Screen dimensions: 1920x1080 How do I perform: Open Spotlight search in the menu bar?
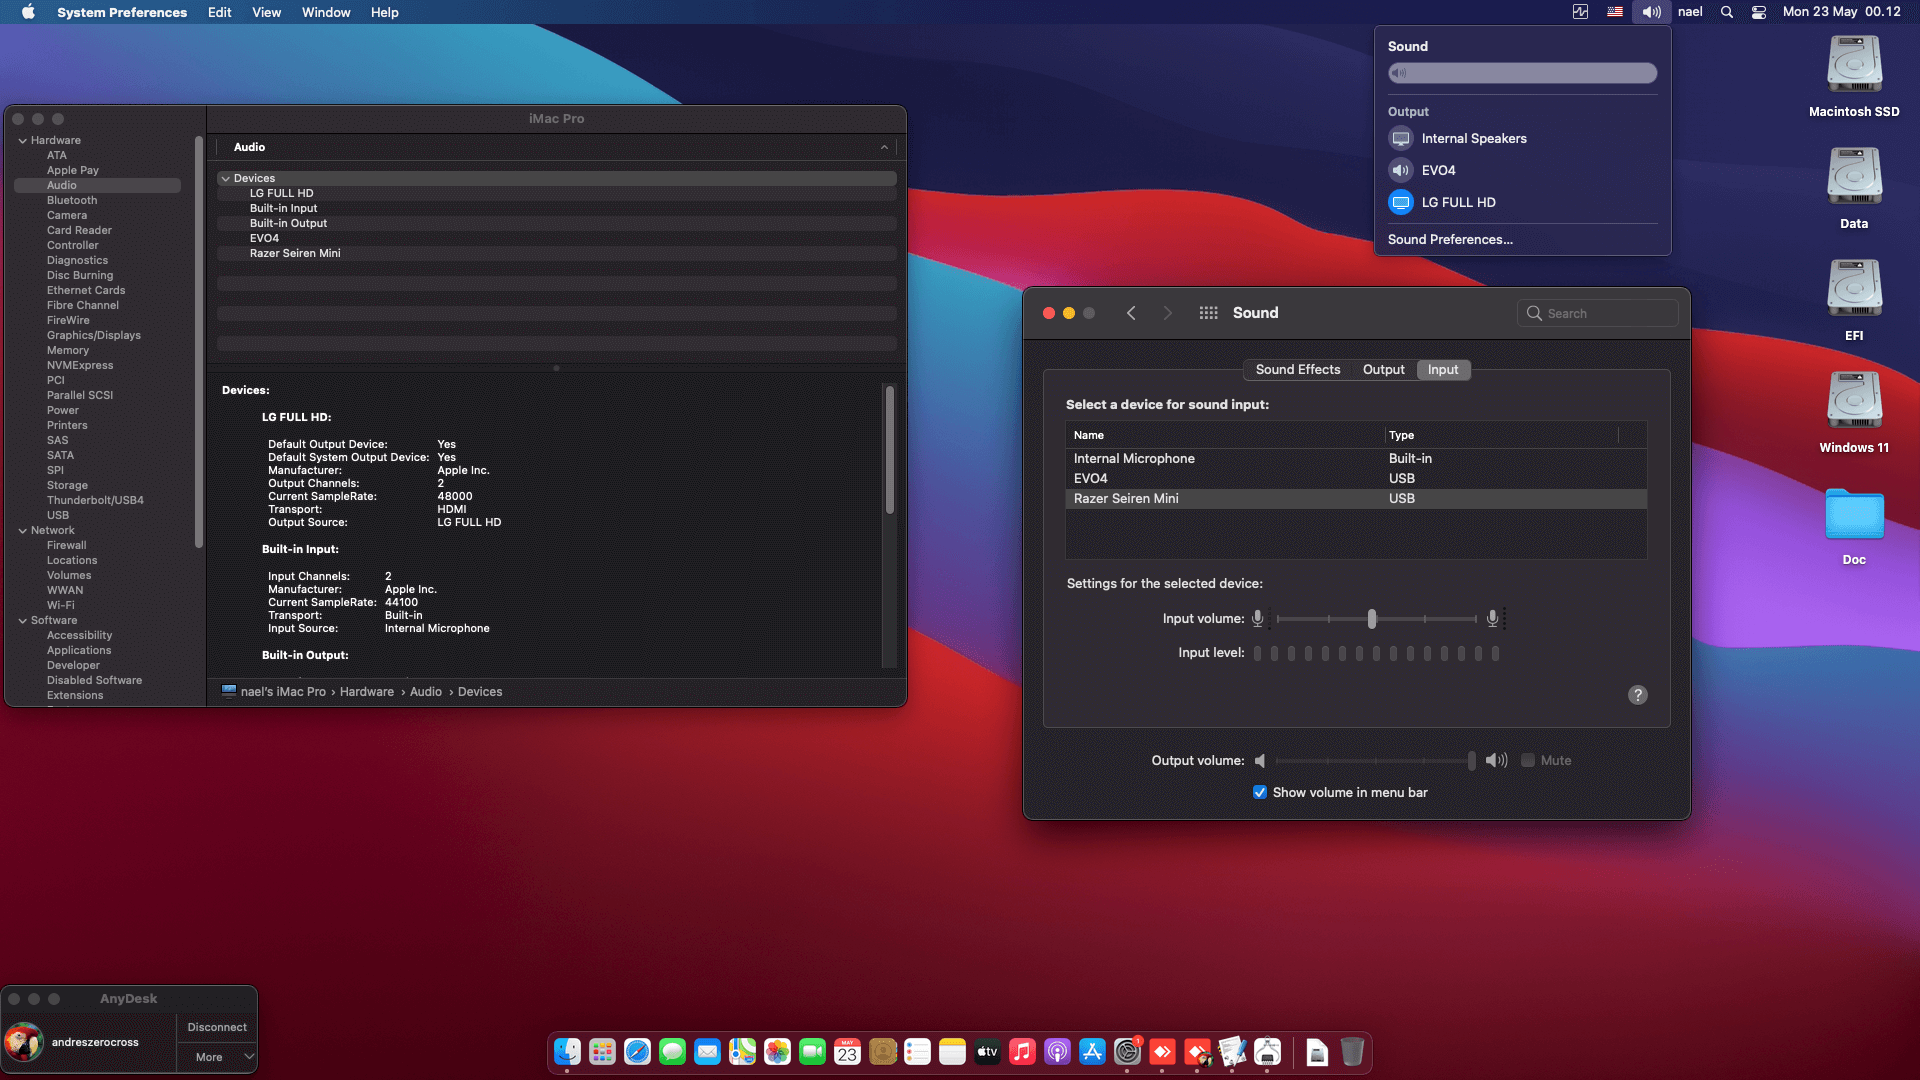tap(1726, 12)
